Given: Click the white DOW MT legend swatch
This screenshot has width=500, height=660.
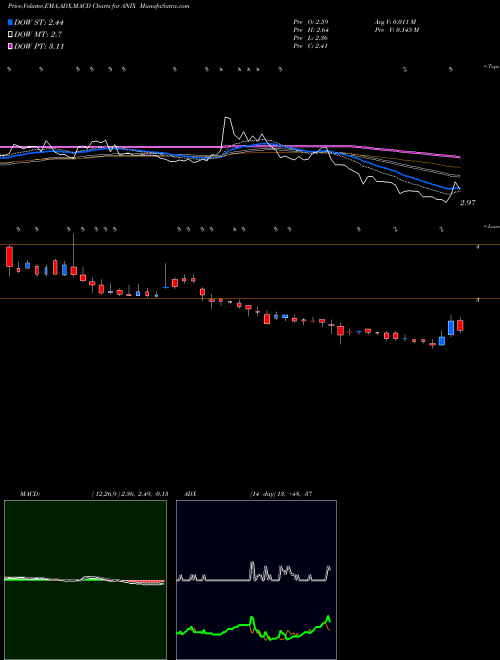Looking at the screenshot, I should pos(11,34).
